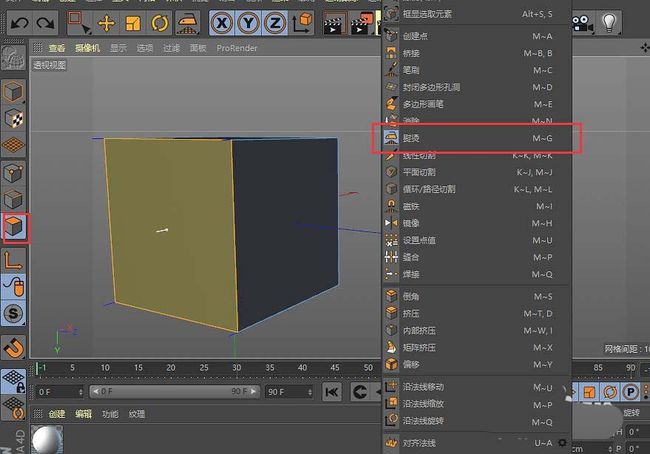Toggle the rotation keyframe recording button
The image size is (650, 454).
click(x=610, y=392)
